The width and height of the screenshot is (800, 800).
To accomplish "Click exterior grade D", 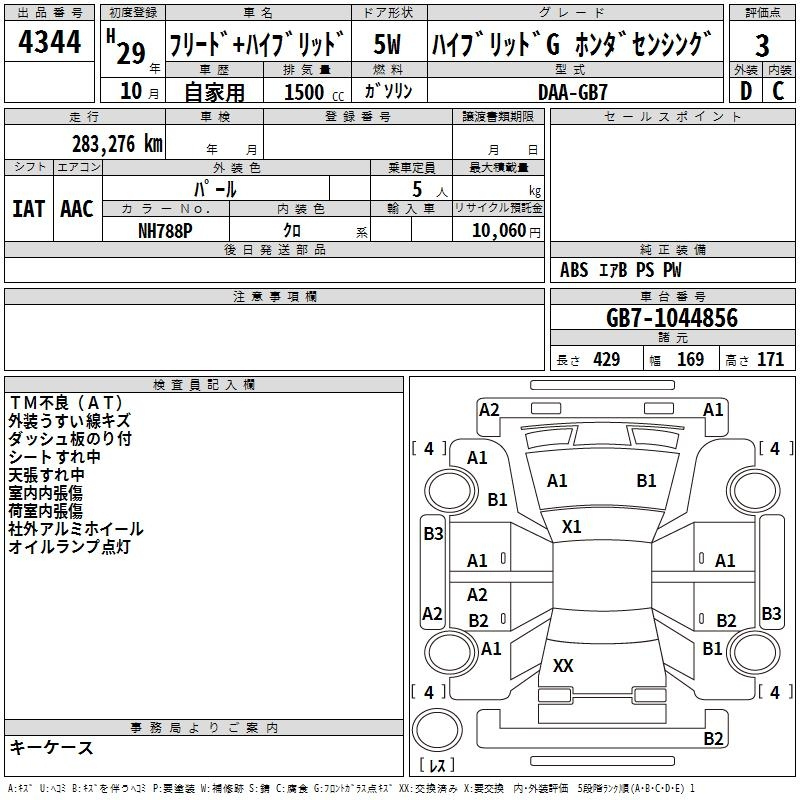I will pyautogui.click(x=746, y=91).
